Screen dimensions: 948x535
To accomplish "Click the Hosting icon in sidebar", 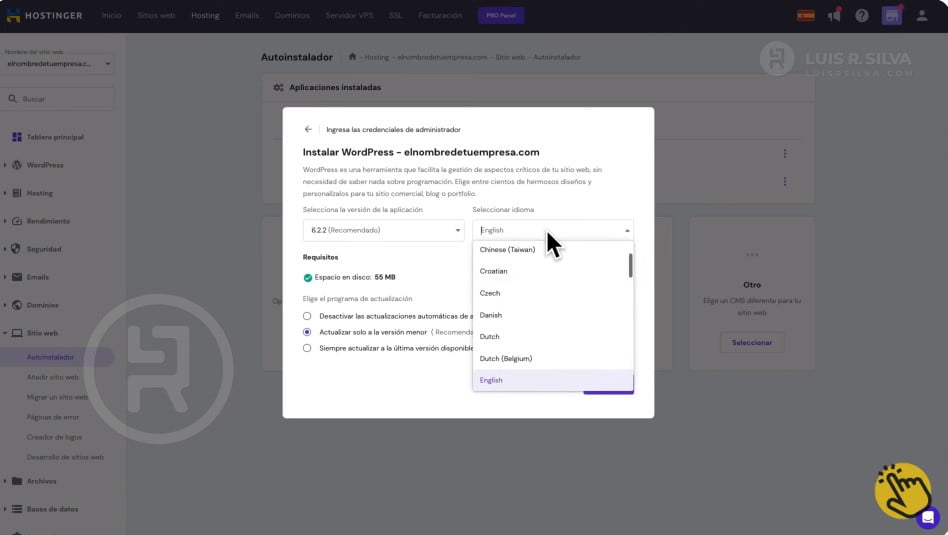I will point(17,193).
